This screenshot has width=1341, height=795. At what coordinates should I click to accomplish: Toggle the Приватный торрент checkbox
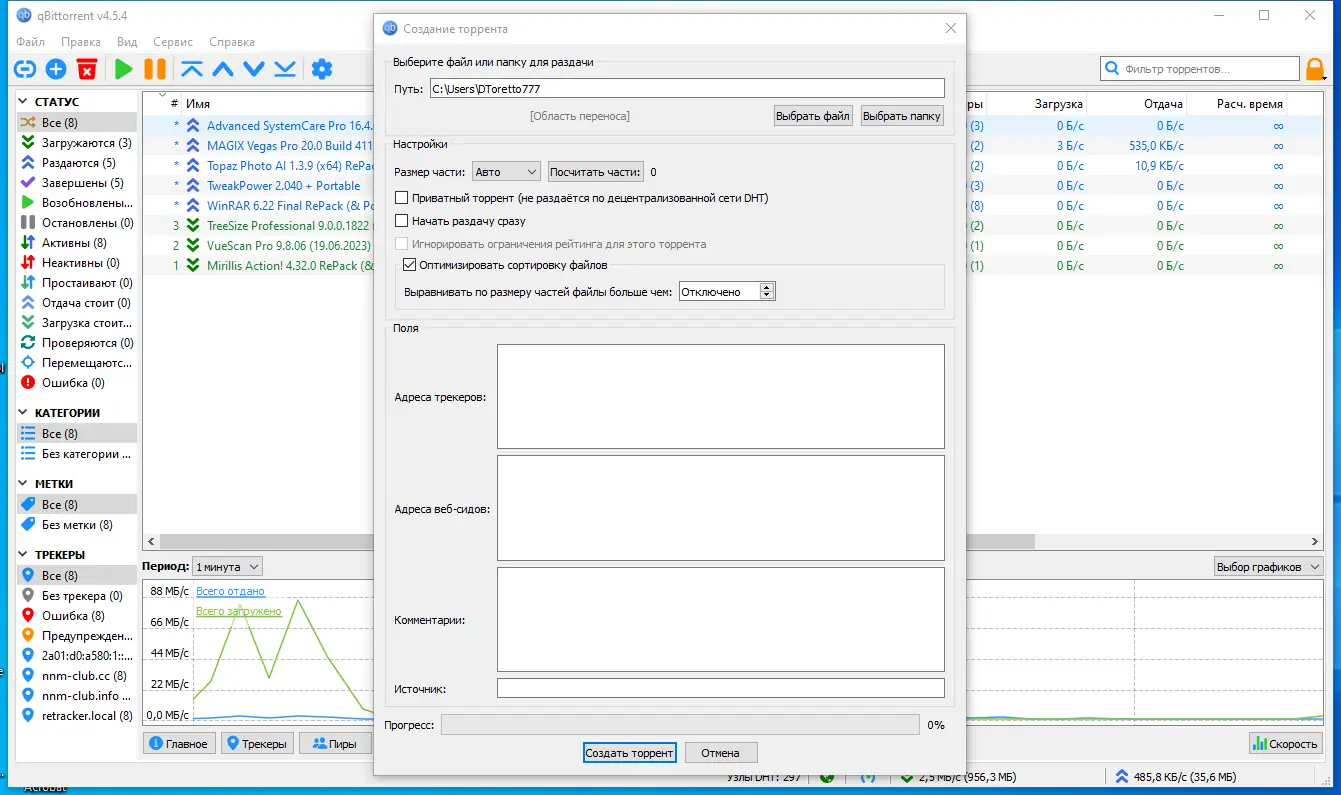[x=402, y=198]
